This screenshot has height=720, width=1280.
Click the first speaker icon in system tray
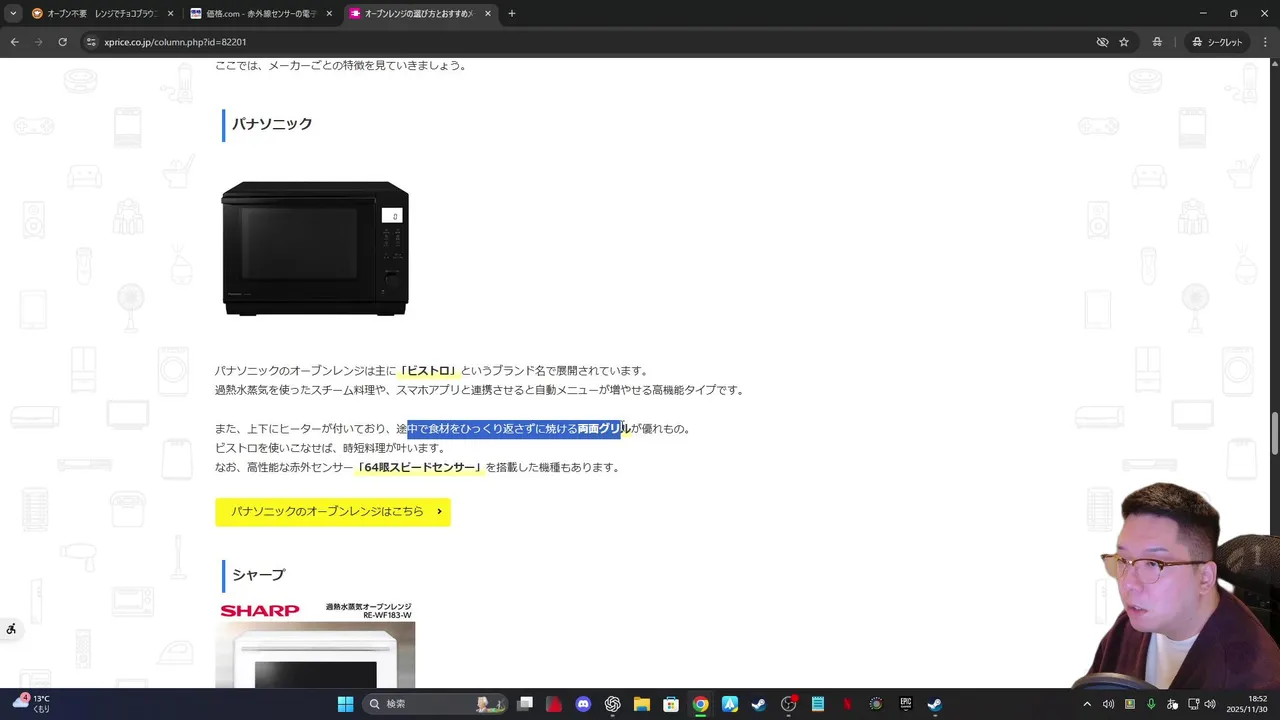click(x=1108, y=704)
